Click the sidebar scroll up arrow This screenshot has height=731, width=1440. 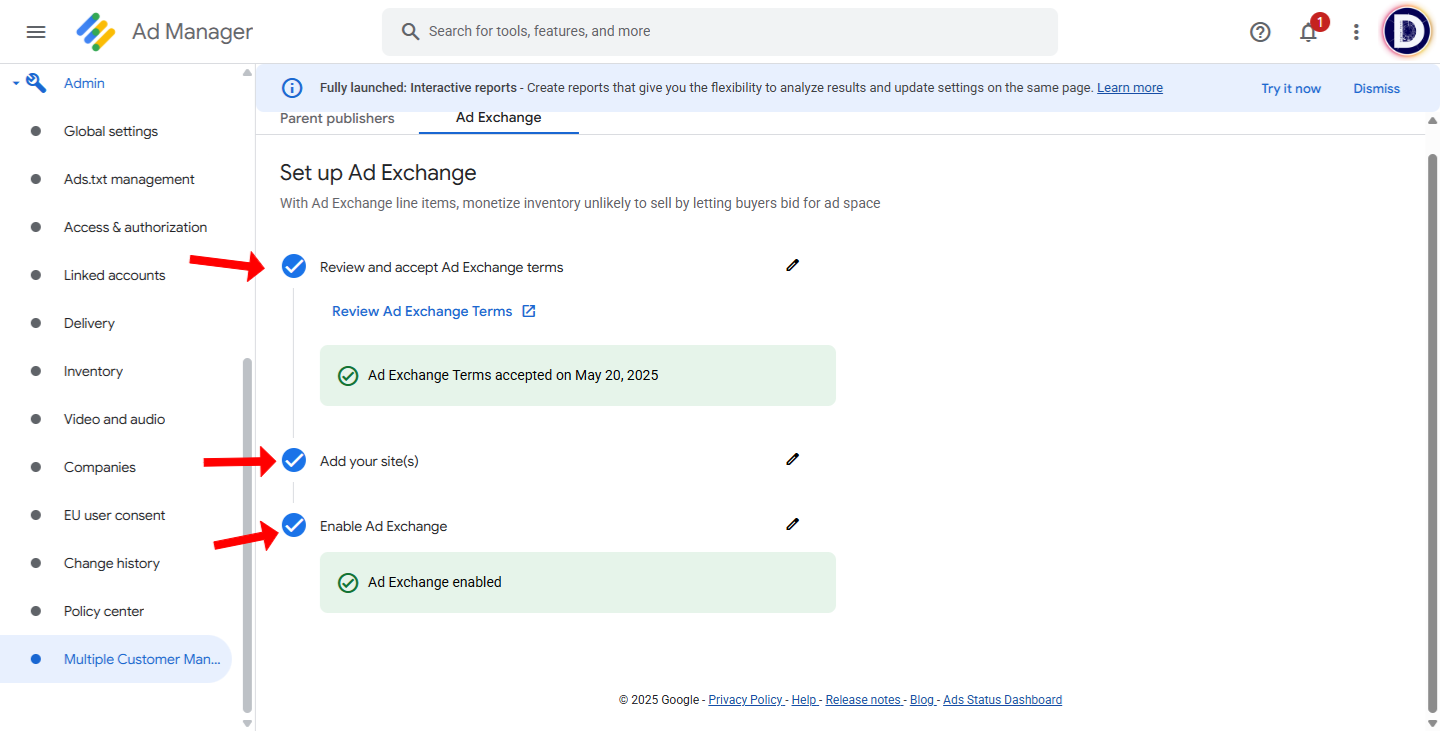(247, 72)
